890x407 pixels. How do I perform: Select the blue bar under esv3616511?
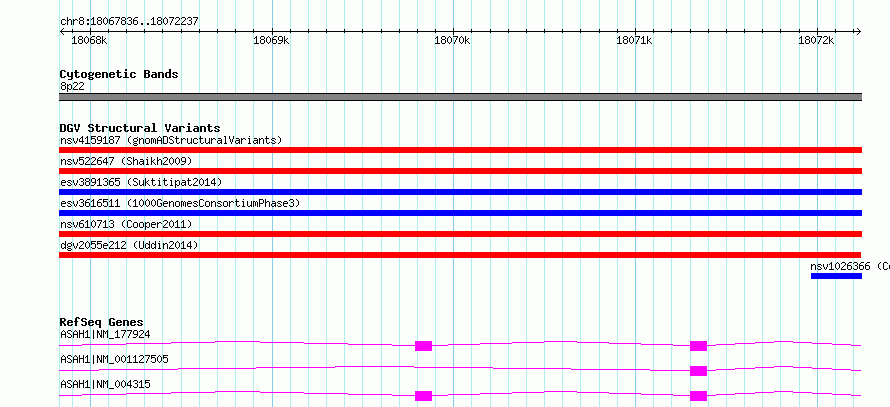[x=460, y=213]
